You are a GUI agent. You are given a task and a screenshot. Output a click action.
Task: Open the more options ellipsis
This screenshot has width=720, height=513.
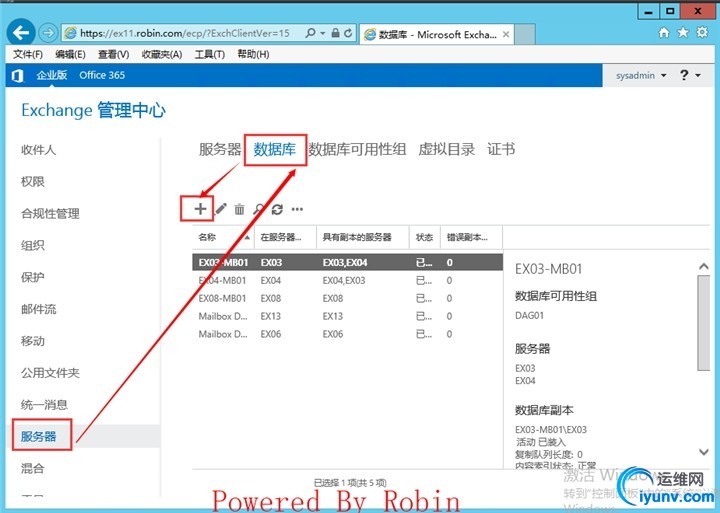tap(297, 209)
